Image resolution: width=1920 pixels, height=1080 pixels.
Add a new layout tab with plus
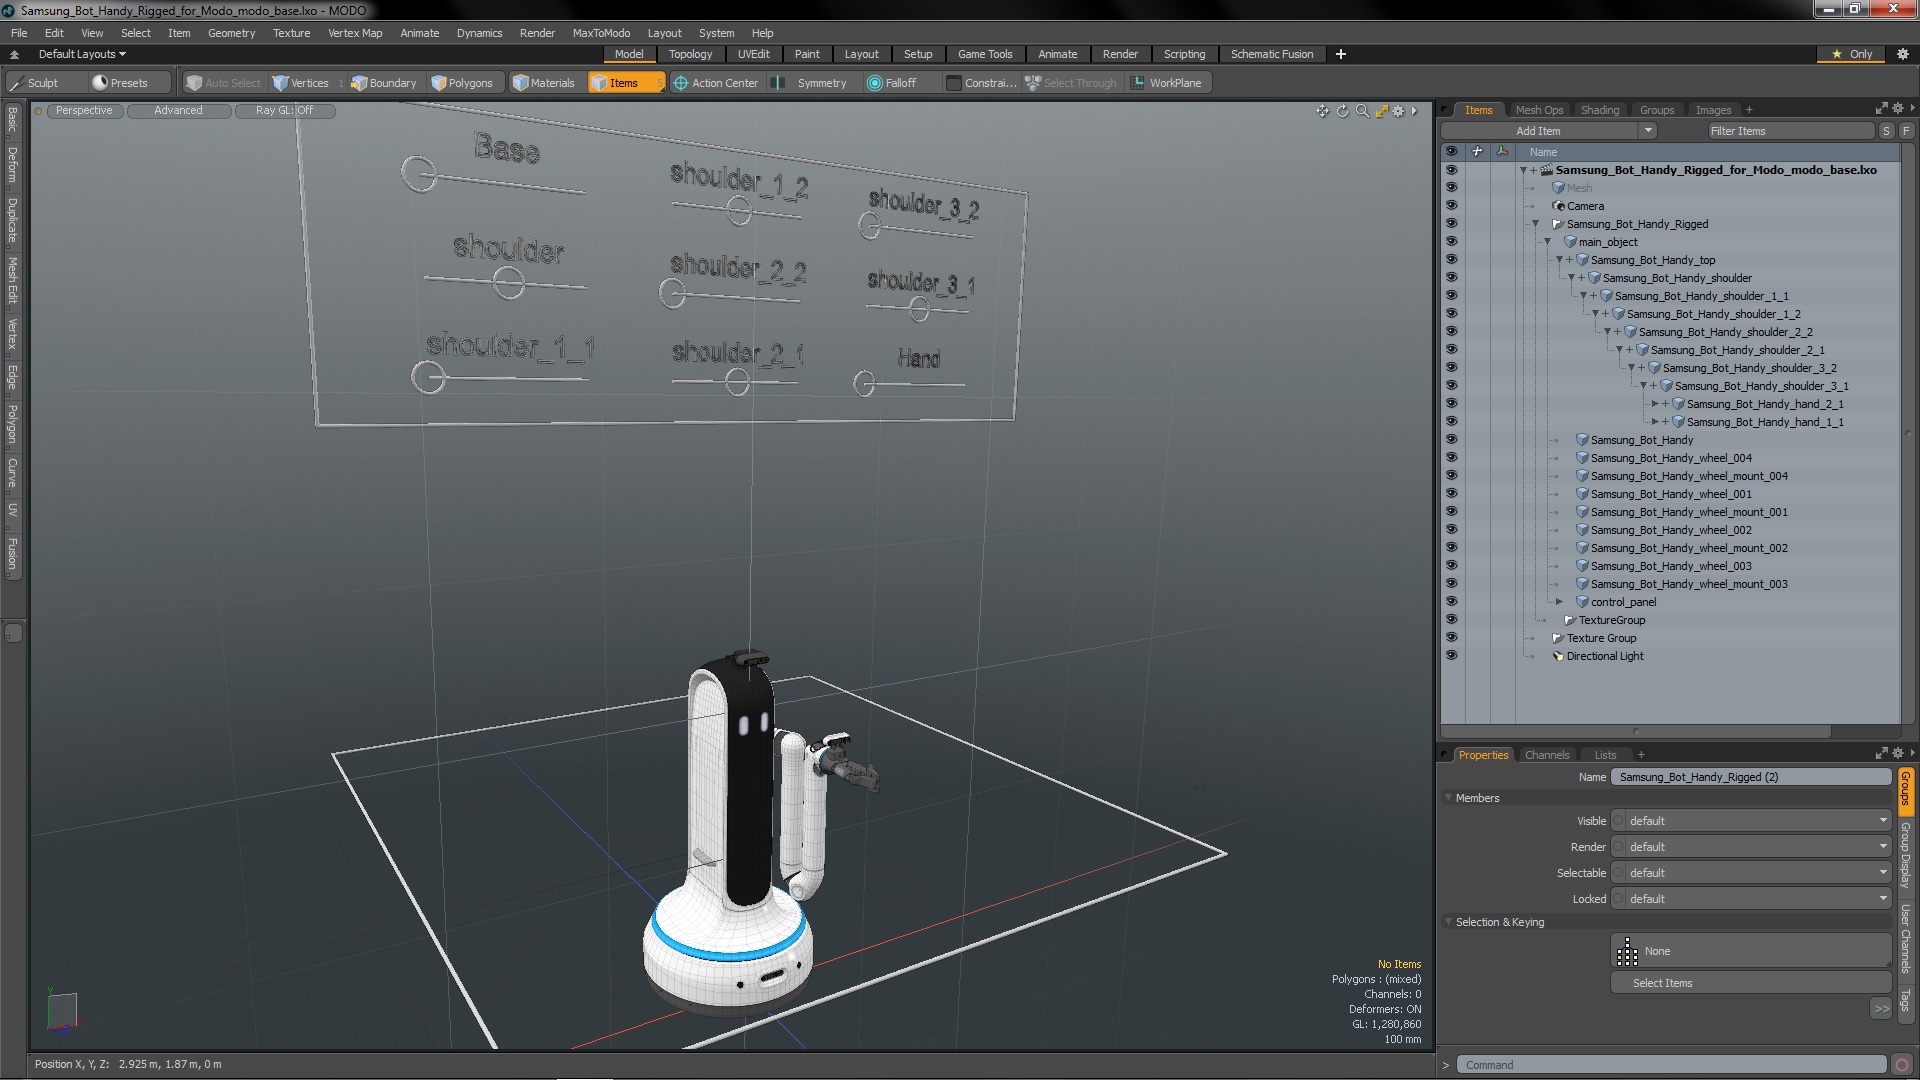click(1341, 54)
